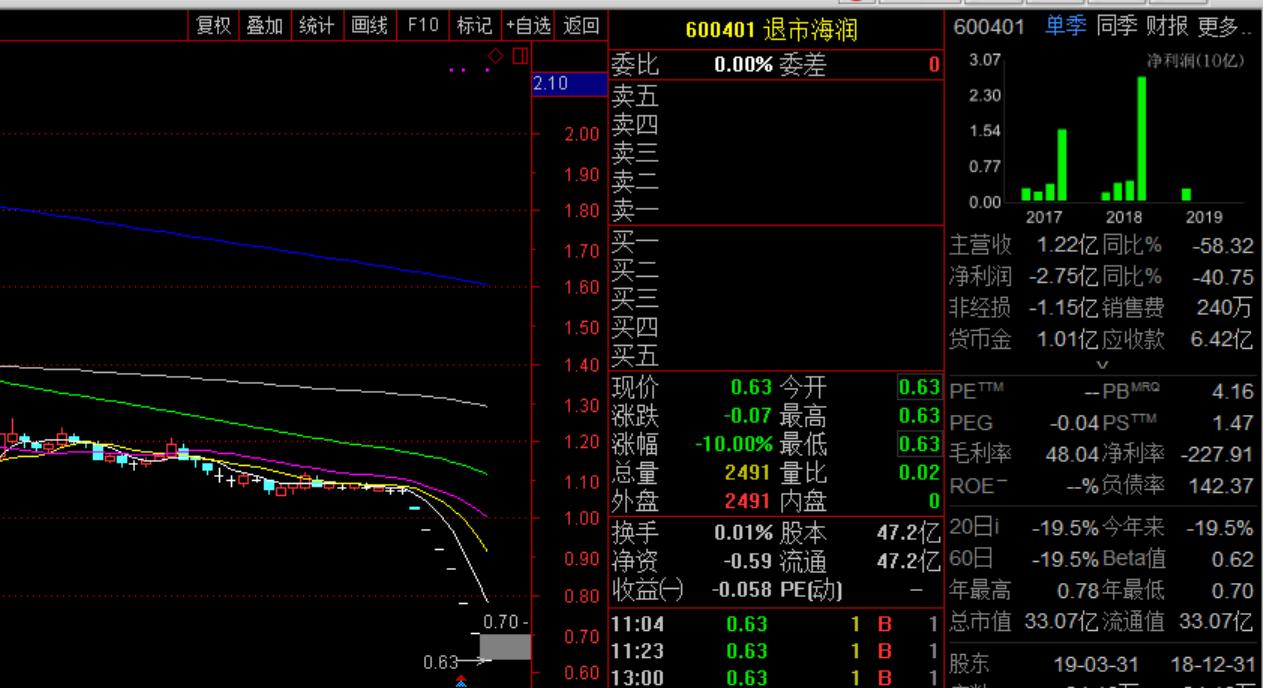1263x688 pixels.
Task: Click 年最低 value 0.70
Action: click(x=1233, y=591)
